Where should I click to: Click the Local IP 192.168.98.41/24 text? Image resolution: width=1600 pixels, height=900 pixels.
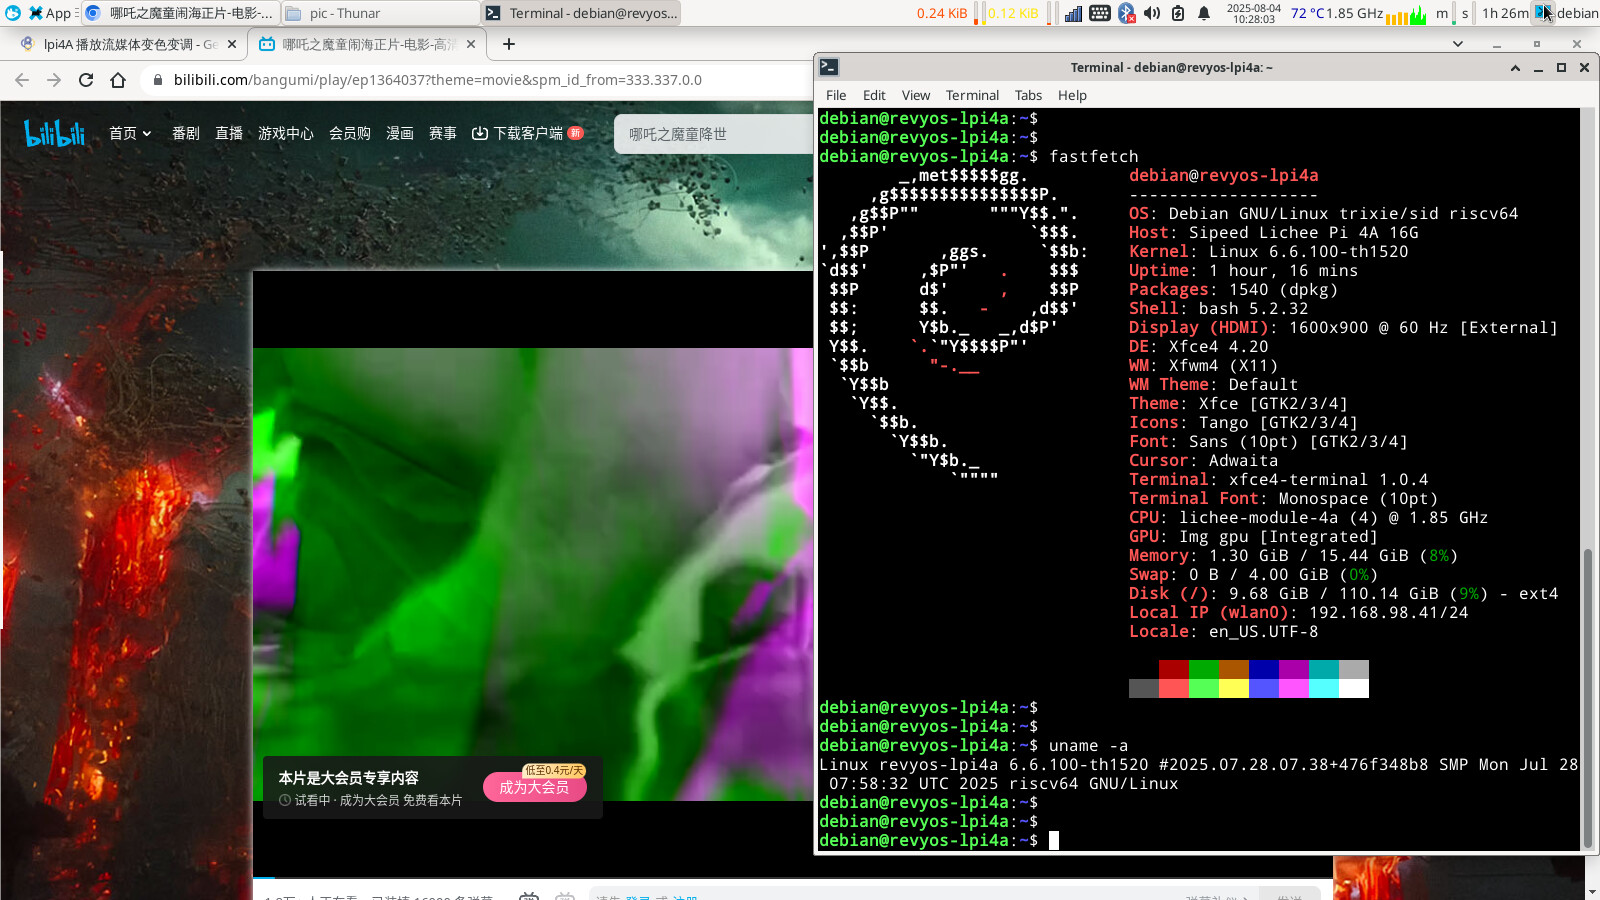1298,612
